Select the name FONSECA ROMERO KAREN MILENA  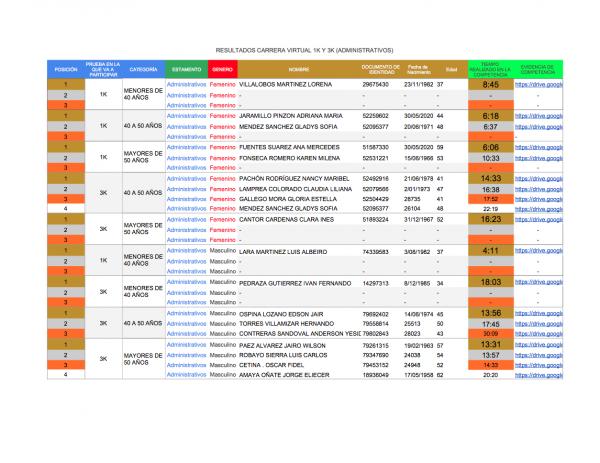point(289,158)
